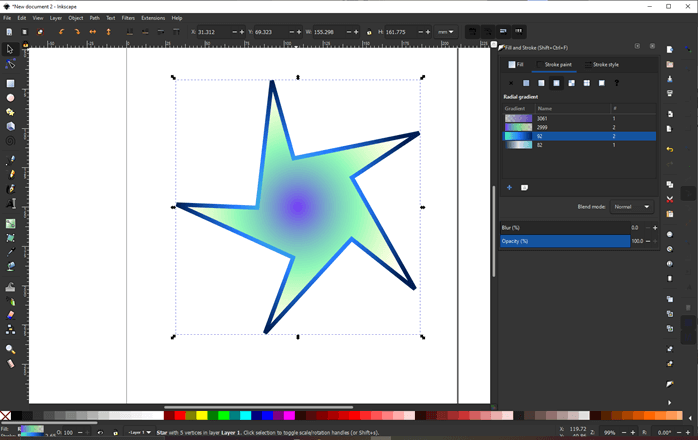Image resolution: width=698 pixels, height=440 pixels.
Task: Choose the Rectangle tool
Action: 10,84
